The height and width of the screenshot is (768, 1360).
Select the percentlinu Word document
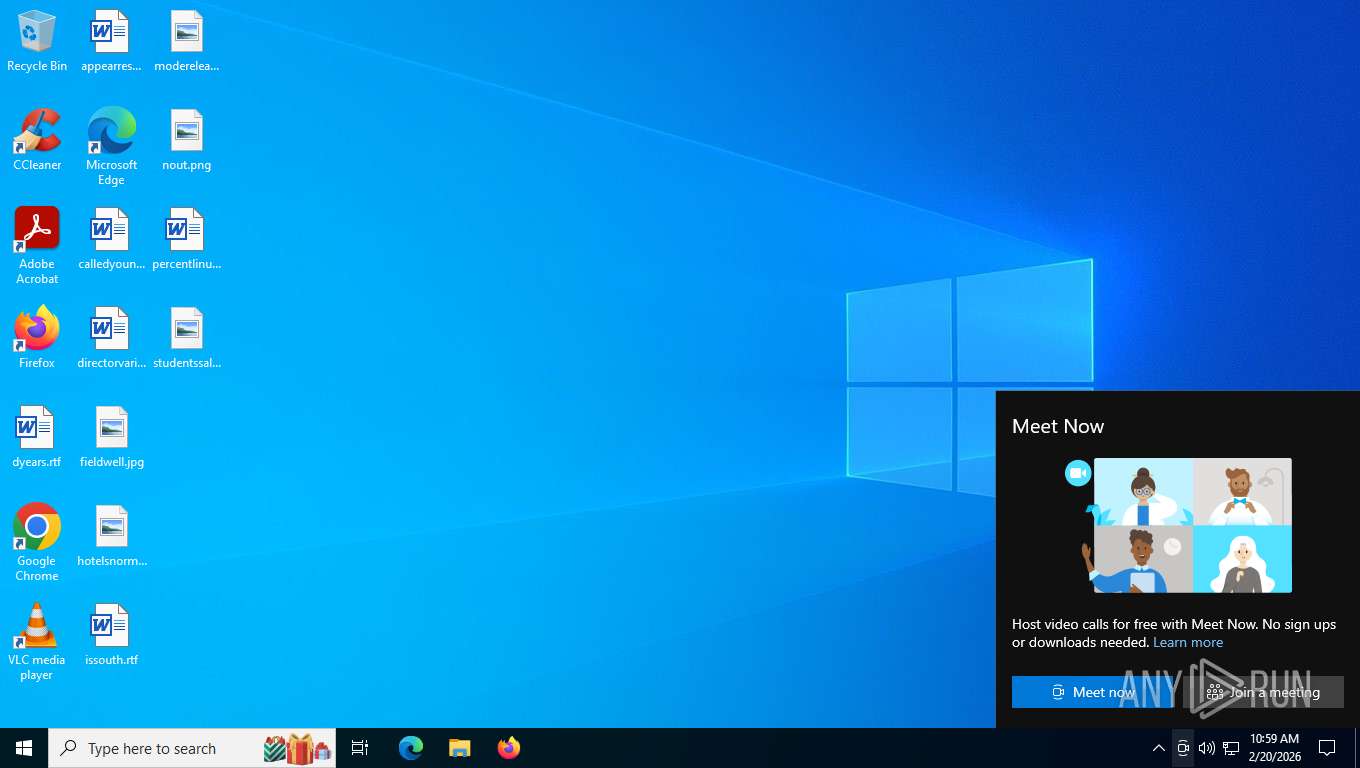point(187,239)
